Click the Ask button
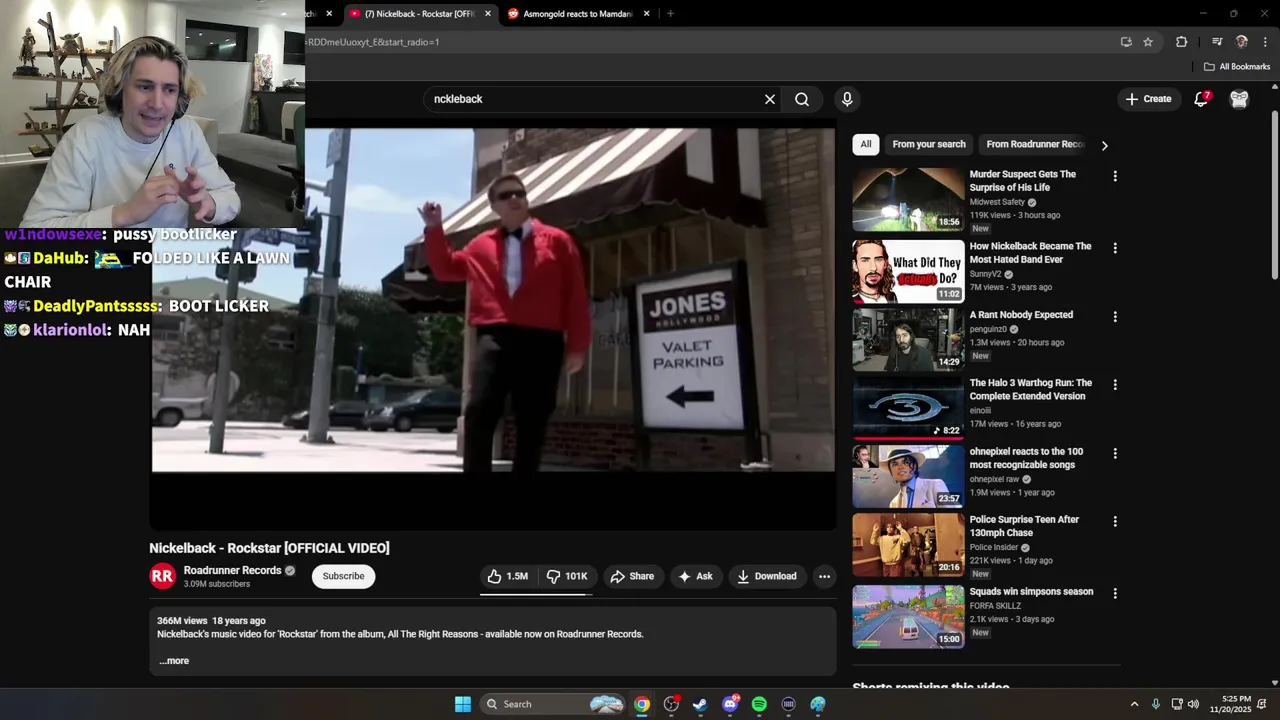The image size is (1280, 720). coord(695,576)
